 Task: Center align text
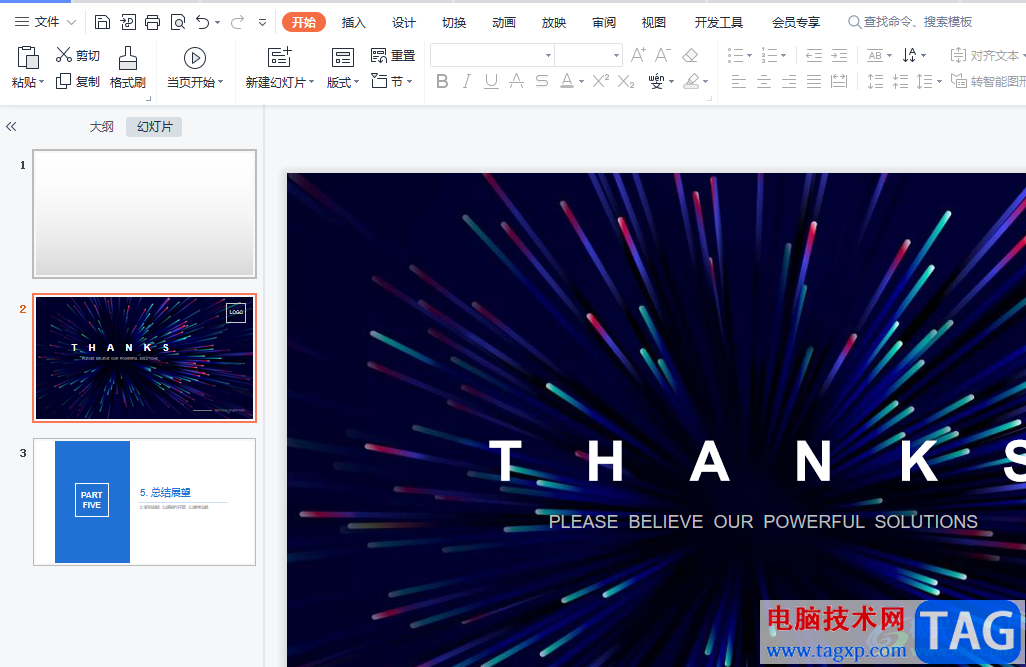point(764,82)
